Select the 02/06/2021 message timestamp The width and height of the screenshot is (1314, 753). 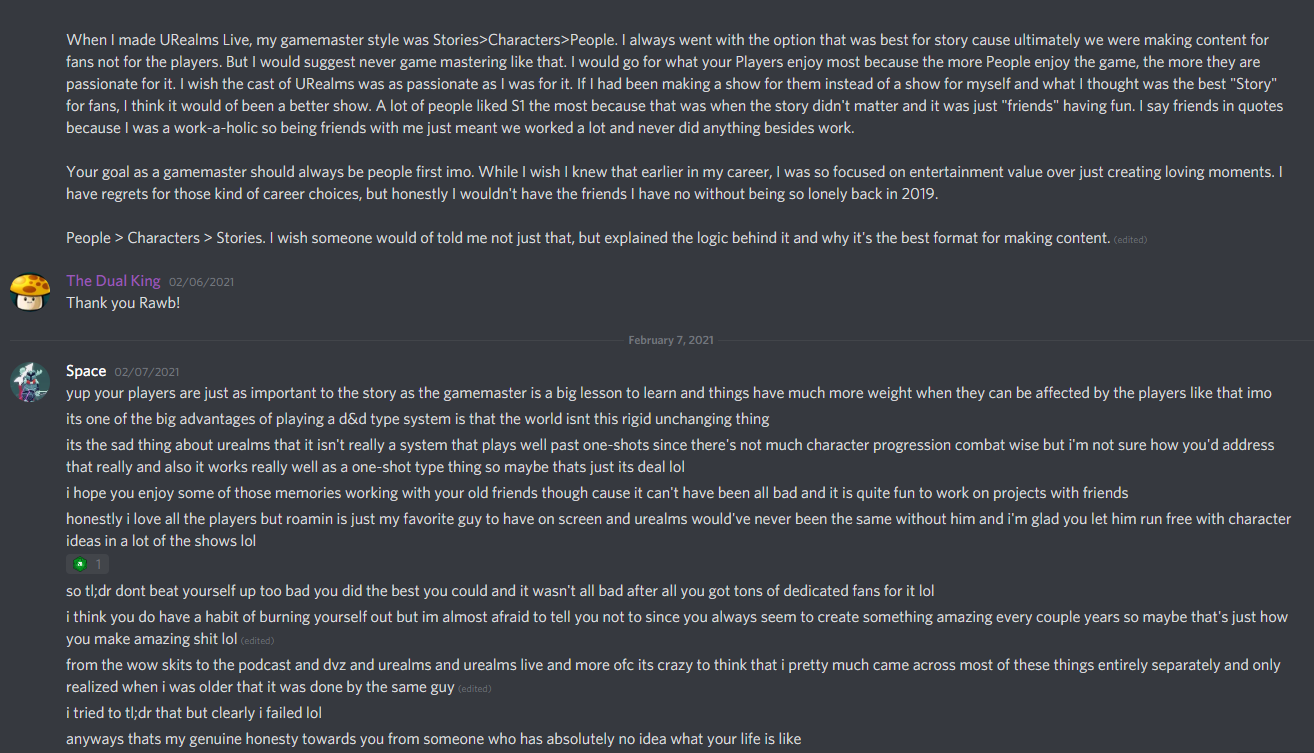click(201, 282)
